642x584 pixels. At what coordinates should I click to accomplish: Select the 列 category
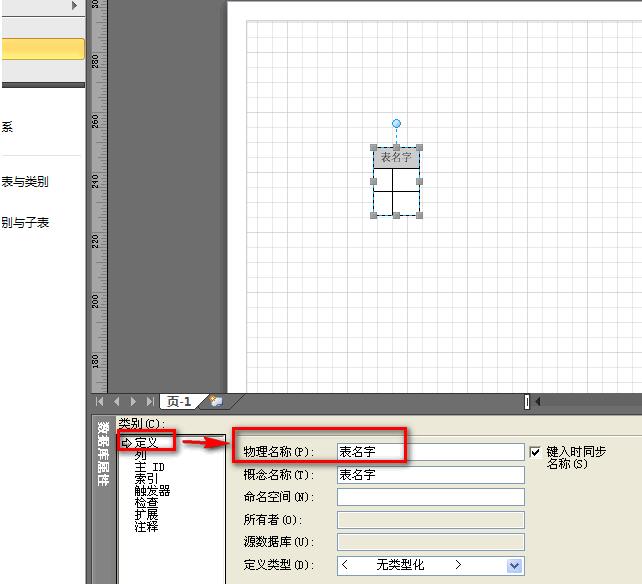pyautogui.click(x=140, y=455)
